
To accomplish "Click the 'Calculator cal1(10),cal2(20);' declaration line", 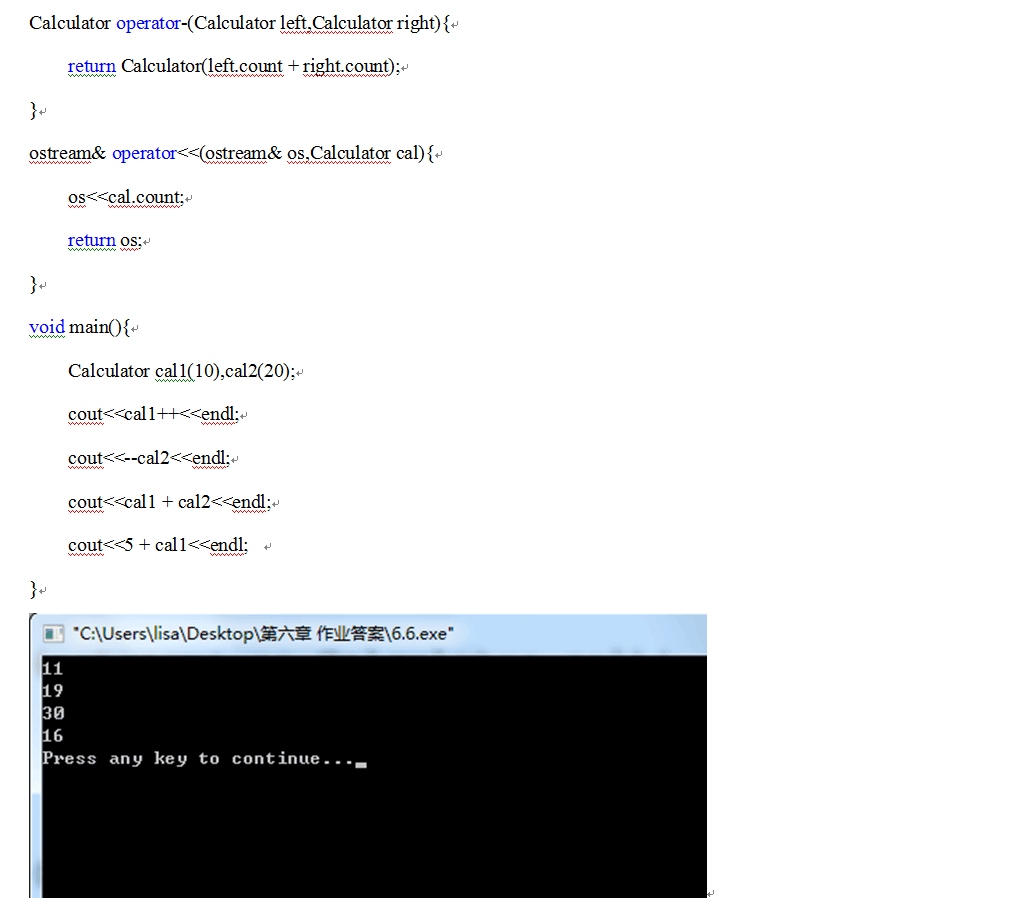I will point(181,371).
